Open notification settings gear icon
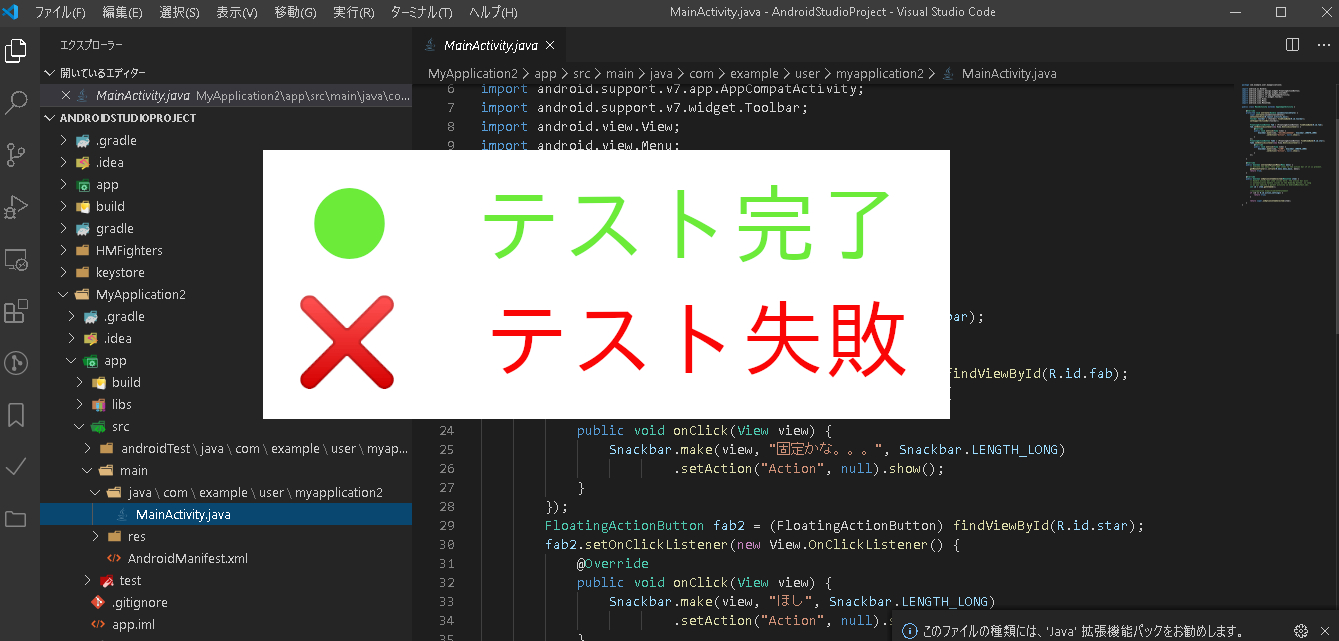Image resolution: width=1339 pixels, height=641 pixels. click(1301, 631)
